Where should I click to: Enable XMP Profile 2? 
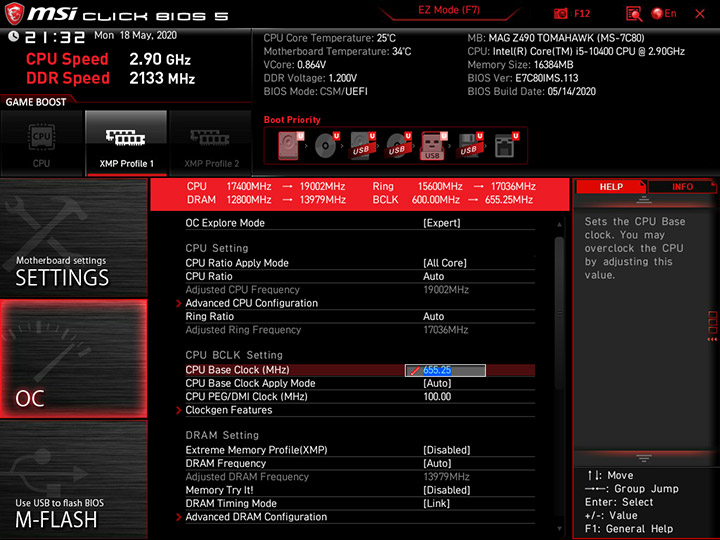tap(211, 143)
